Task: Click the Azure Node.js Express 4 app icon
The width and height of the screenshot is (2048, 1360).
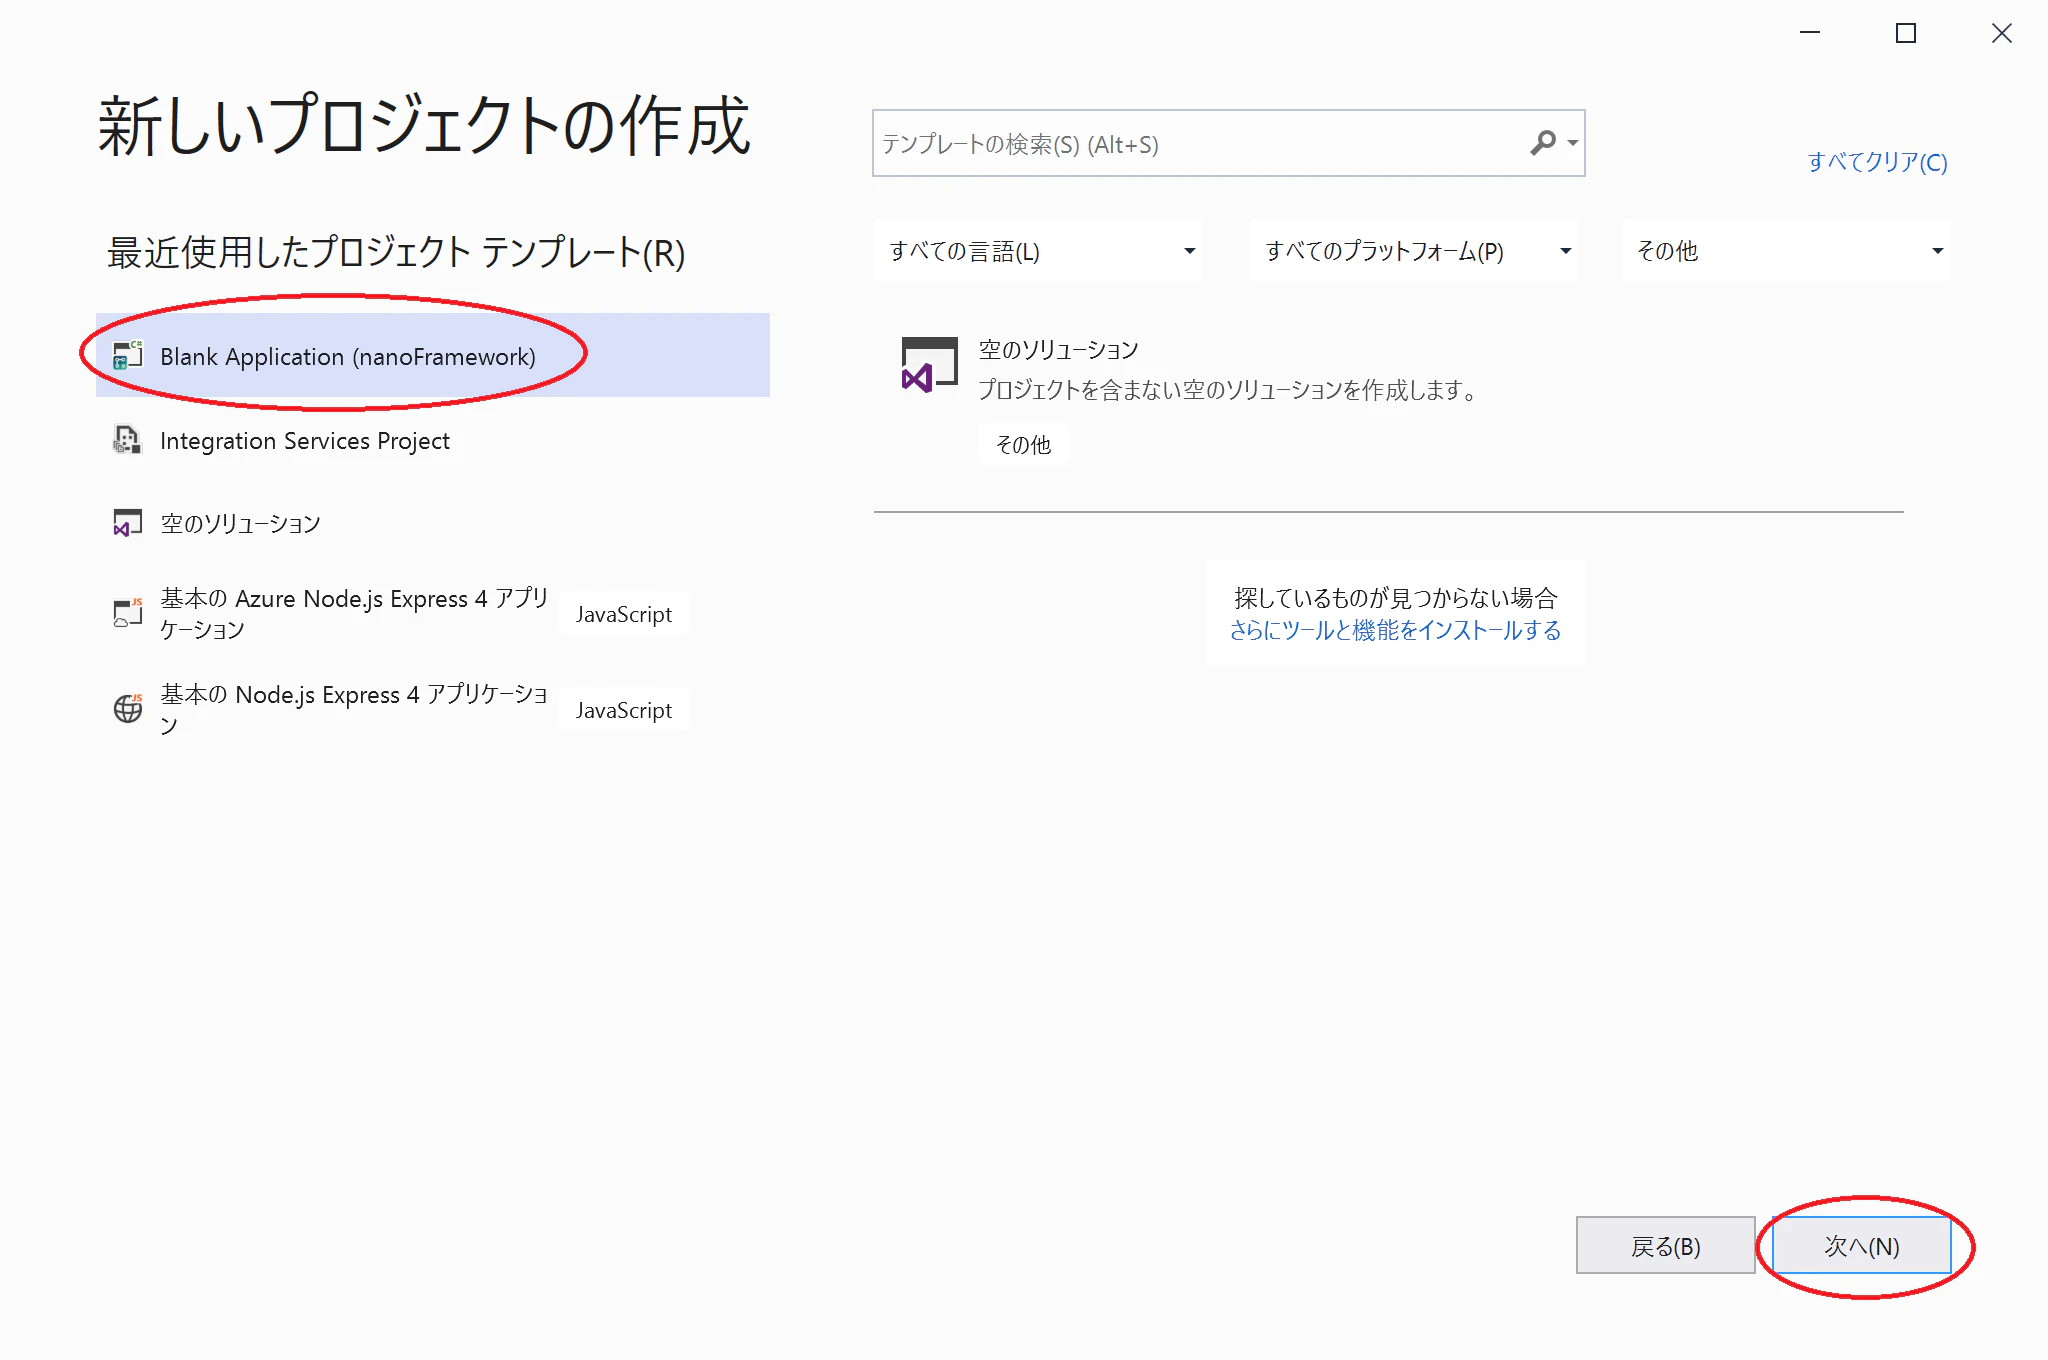Action: (x=128, y=612)
